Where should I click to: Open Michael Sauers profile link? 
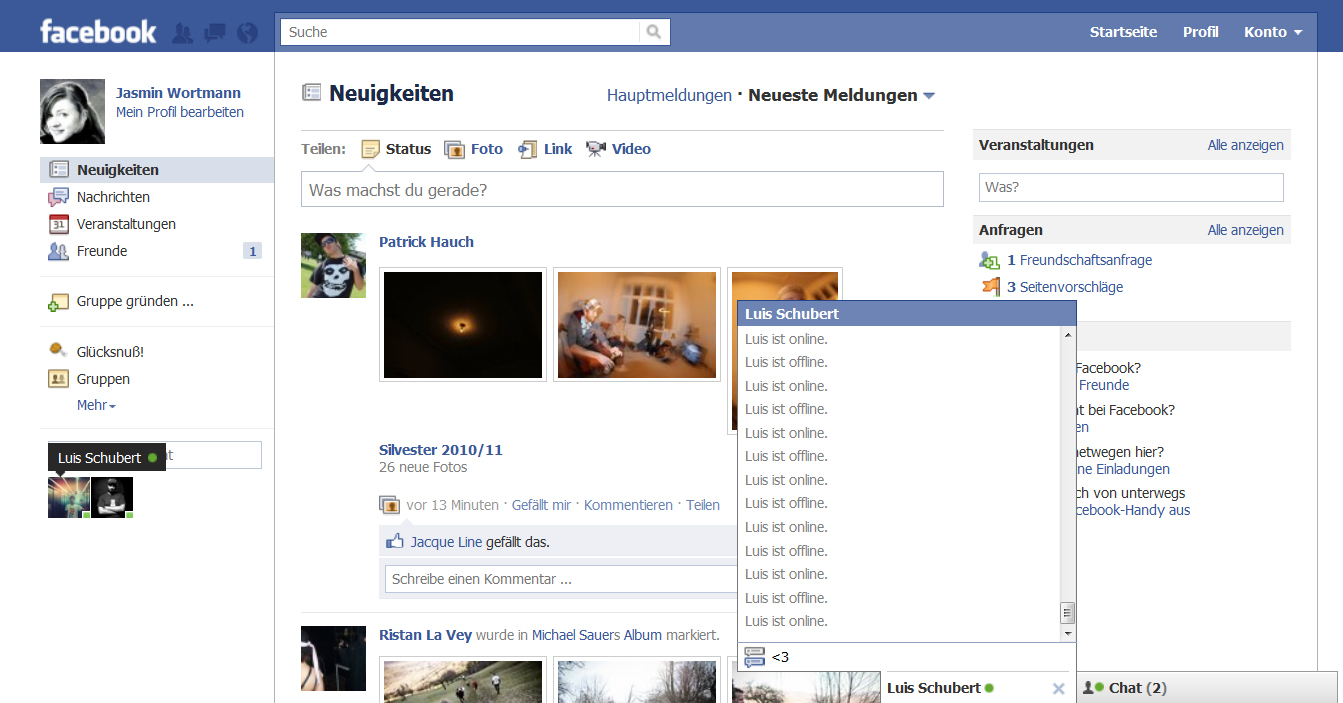pos(576,635)
